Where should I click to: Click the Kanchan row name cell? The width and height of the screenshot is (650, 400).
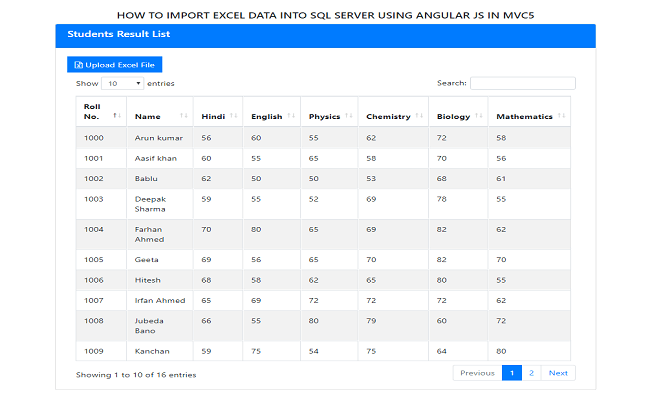(152, 351)
